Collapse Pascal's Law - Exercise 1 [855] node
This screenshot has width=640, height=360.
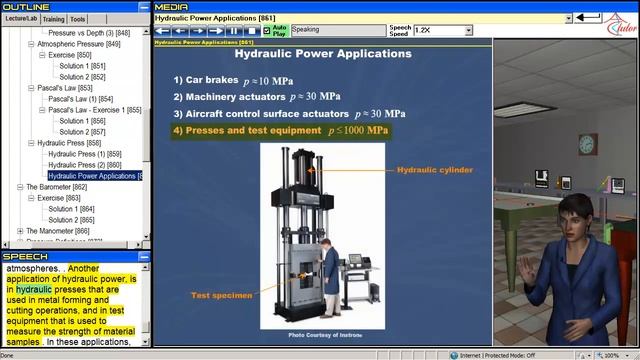tap(42, 110)
